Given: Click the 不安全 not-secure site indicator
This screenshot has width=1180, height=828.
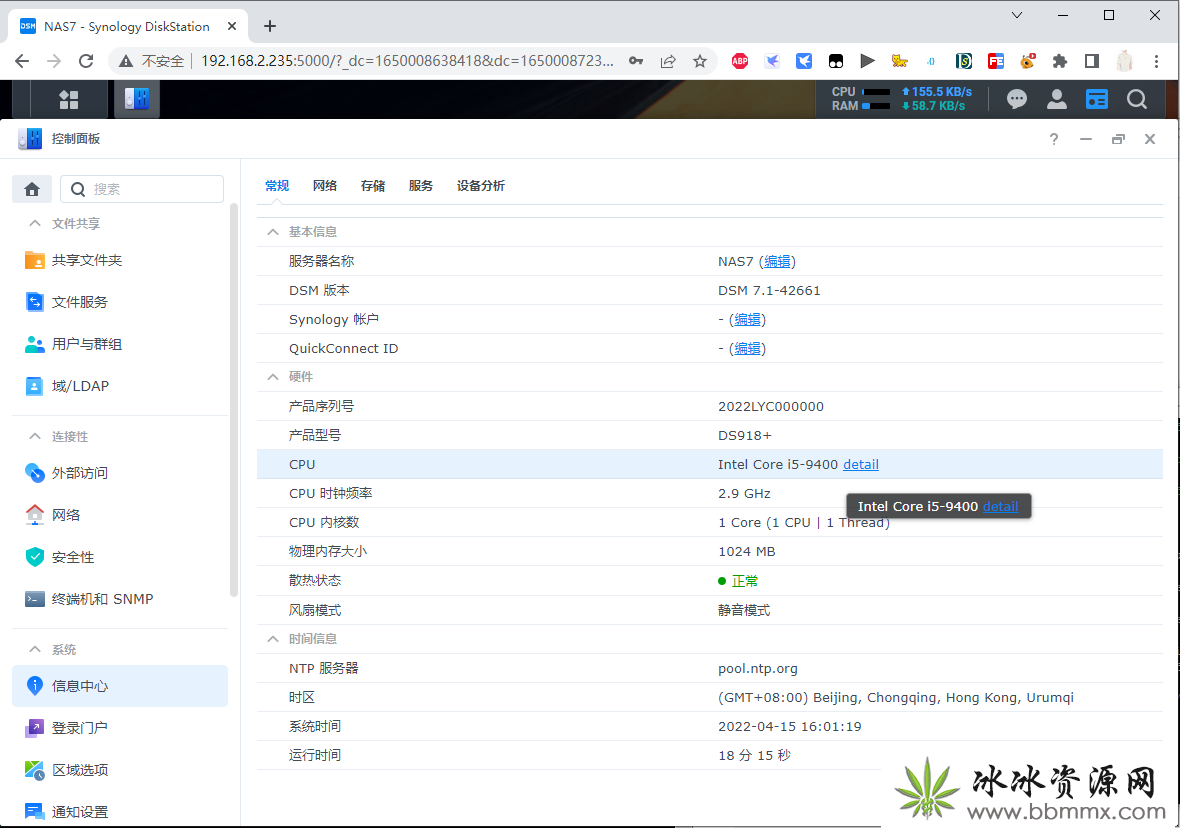Looking at the screenshot, I should click(x=151, y=61).
